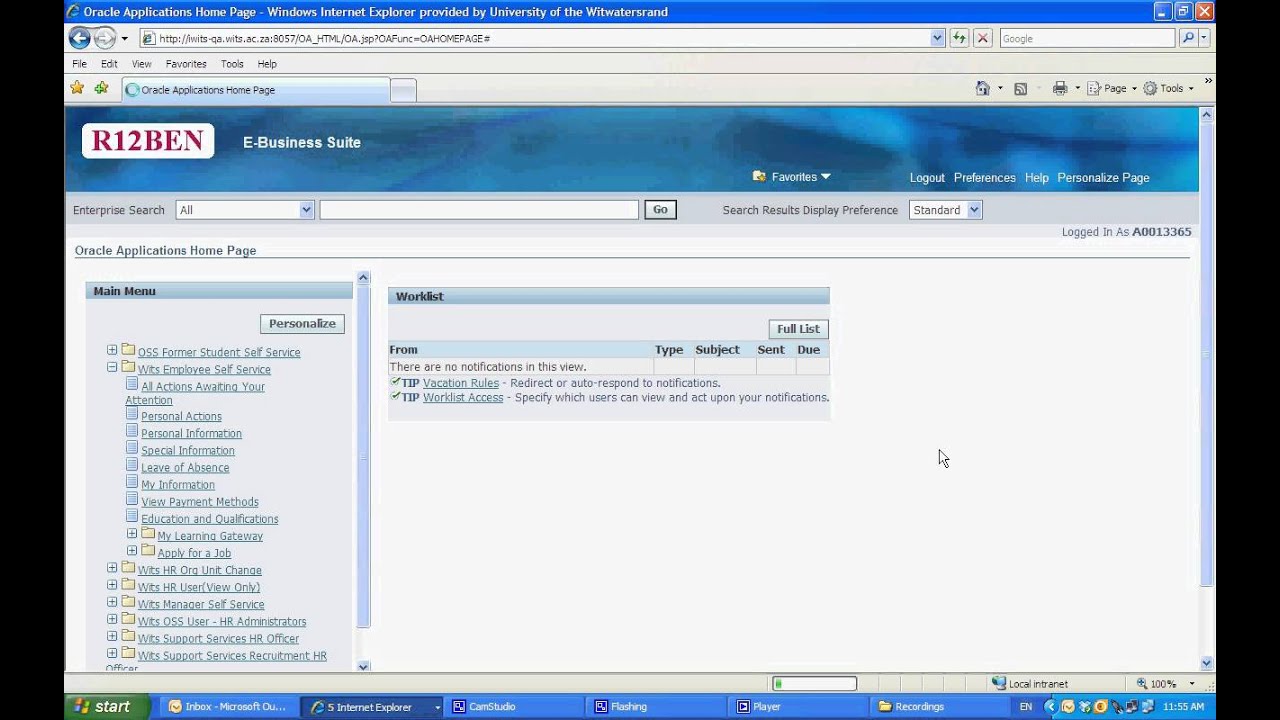Click page vertical scrollbar down arrow

coord(1206,663)
